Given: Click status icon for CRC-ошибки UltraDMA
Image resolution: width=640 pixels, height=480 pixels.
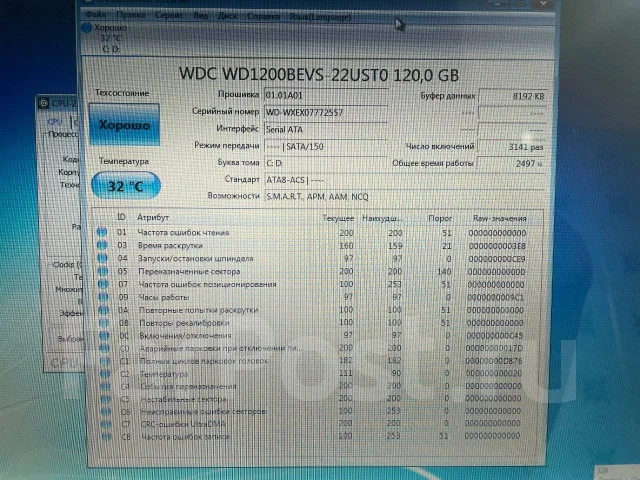Looking at the screenshot, I should 106,424.
